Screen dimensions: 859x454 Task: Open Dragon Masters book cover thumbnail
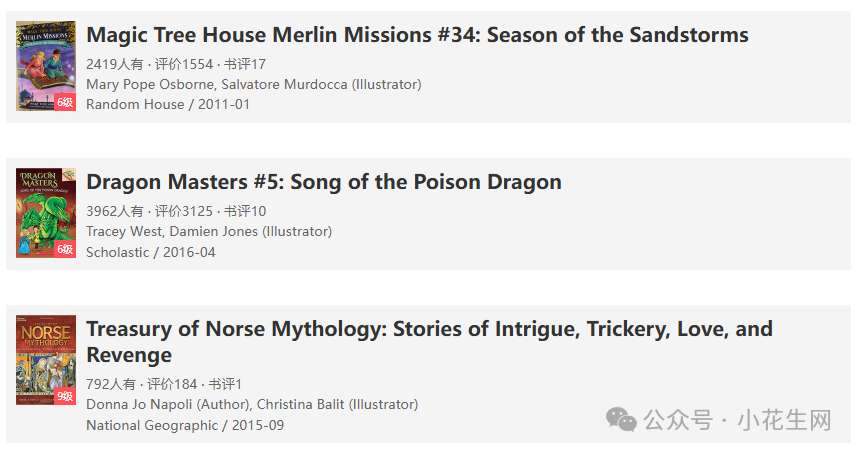tap(46, 213)
